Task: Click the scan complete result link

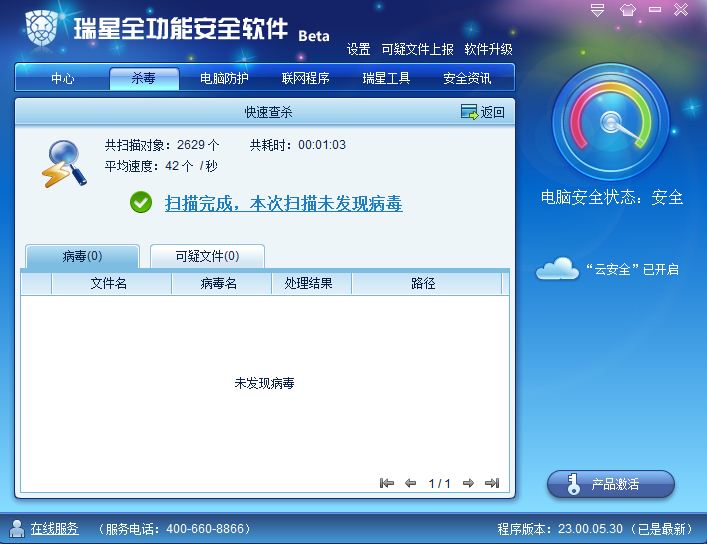Action: pyautogui.click(x=284, y=203)
